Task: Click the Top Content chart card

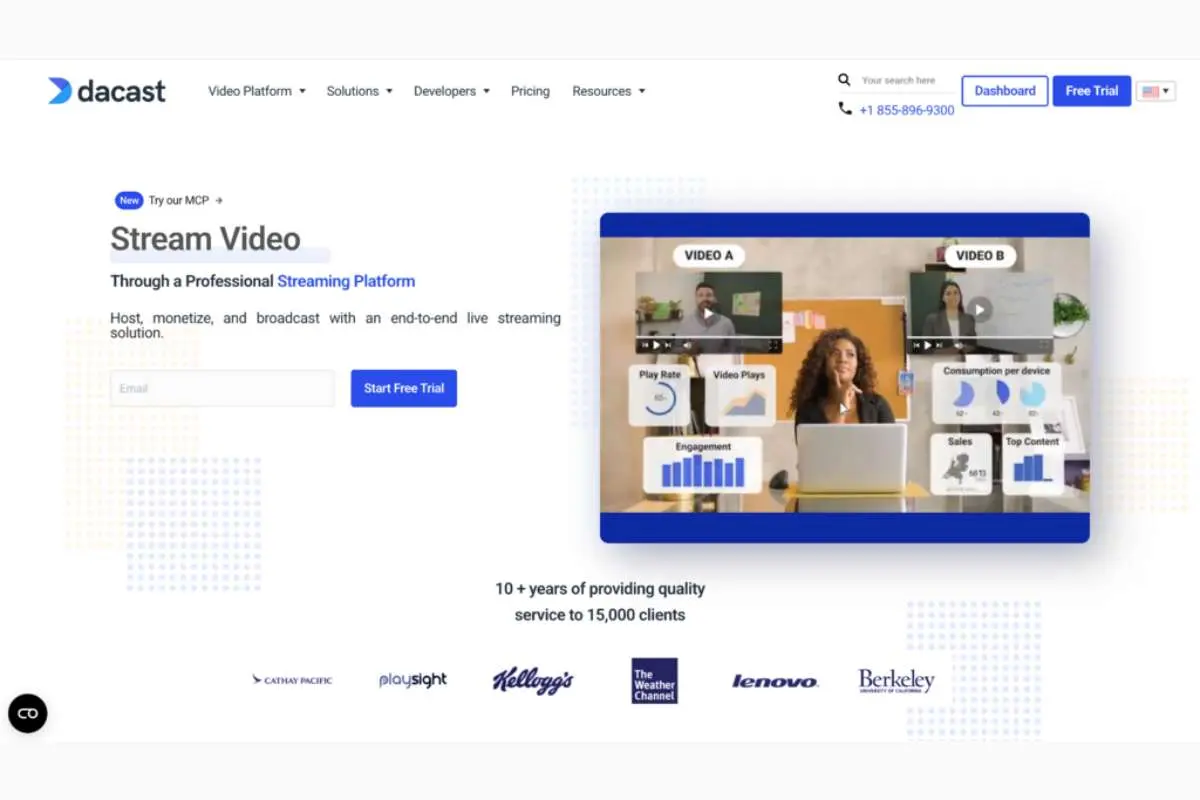Action: [1032, 464]
